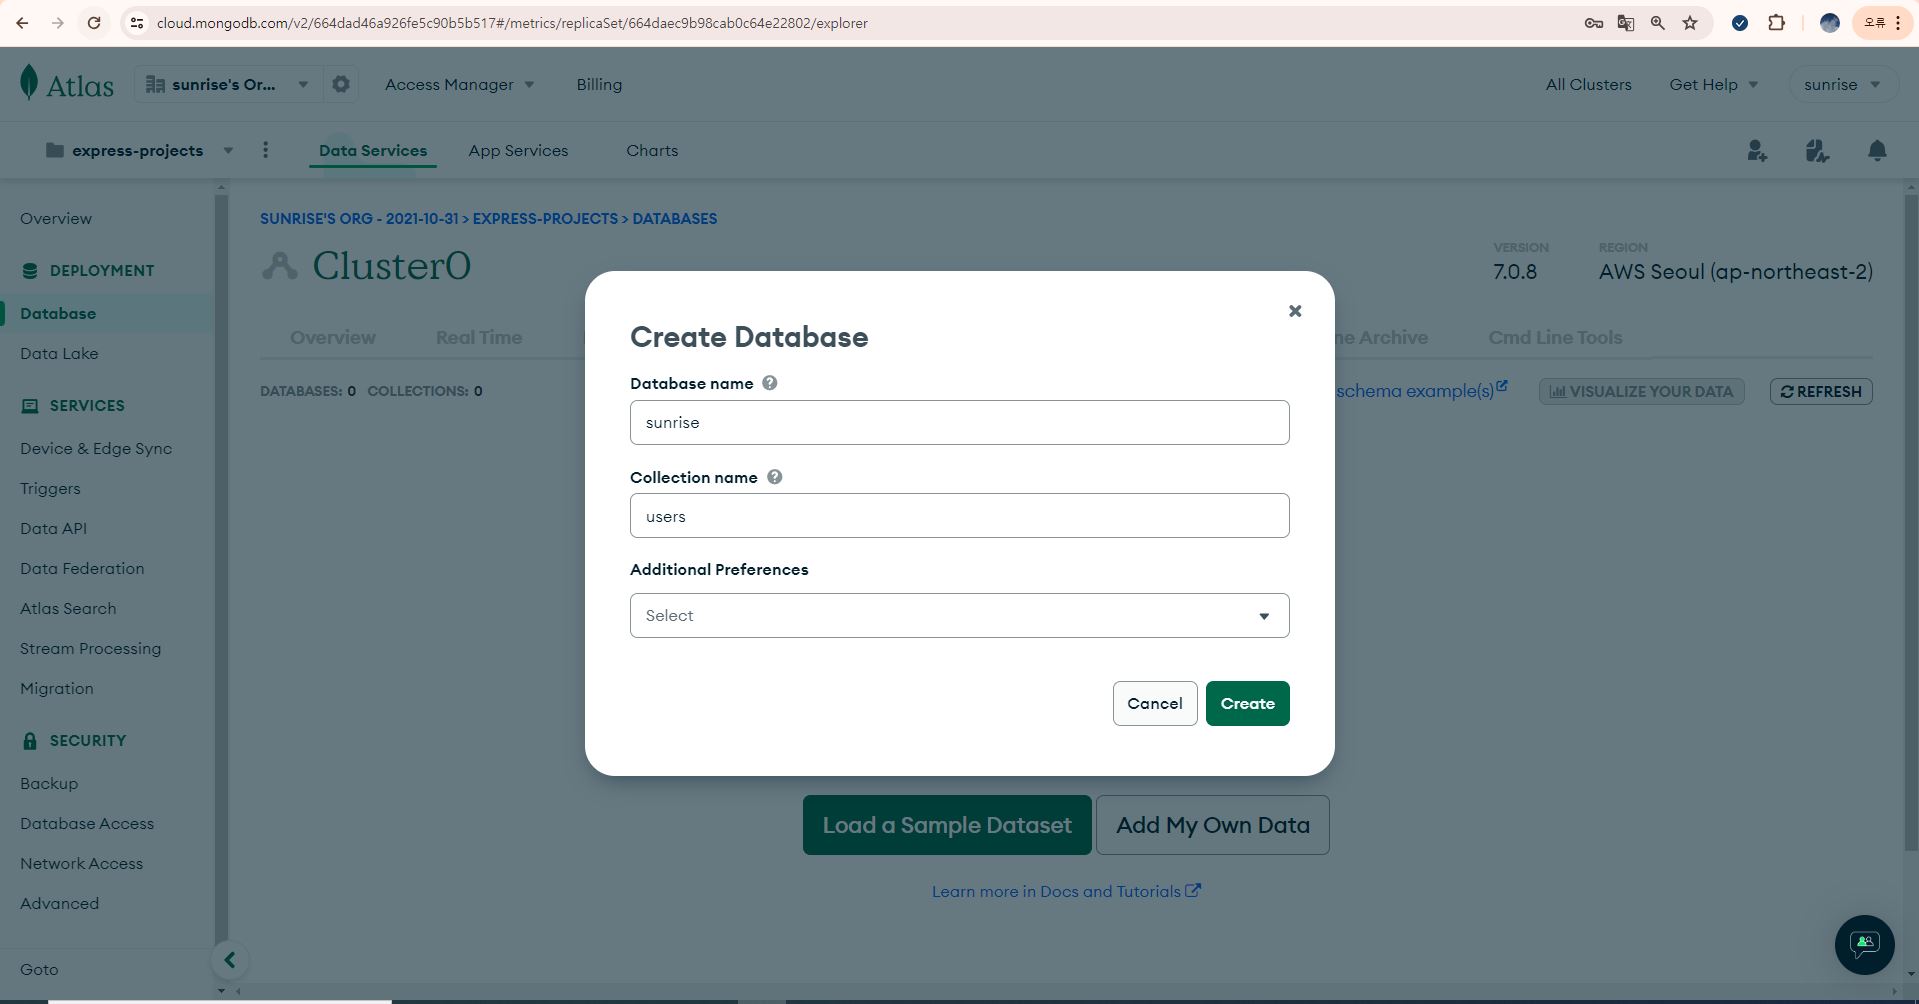Select Overview in left sidebar
Screen dimensions: 1919x1004
pos(56,218)
